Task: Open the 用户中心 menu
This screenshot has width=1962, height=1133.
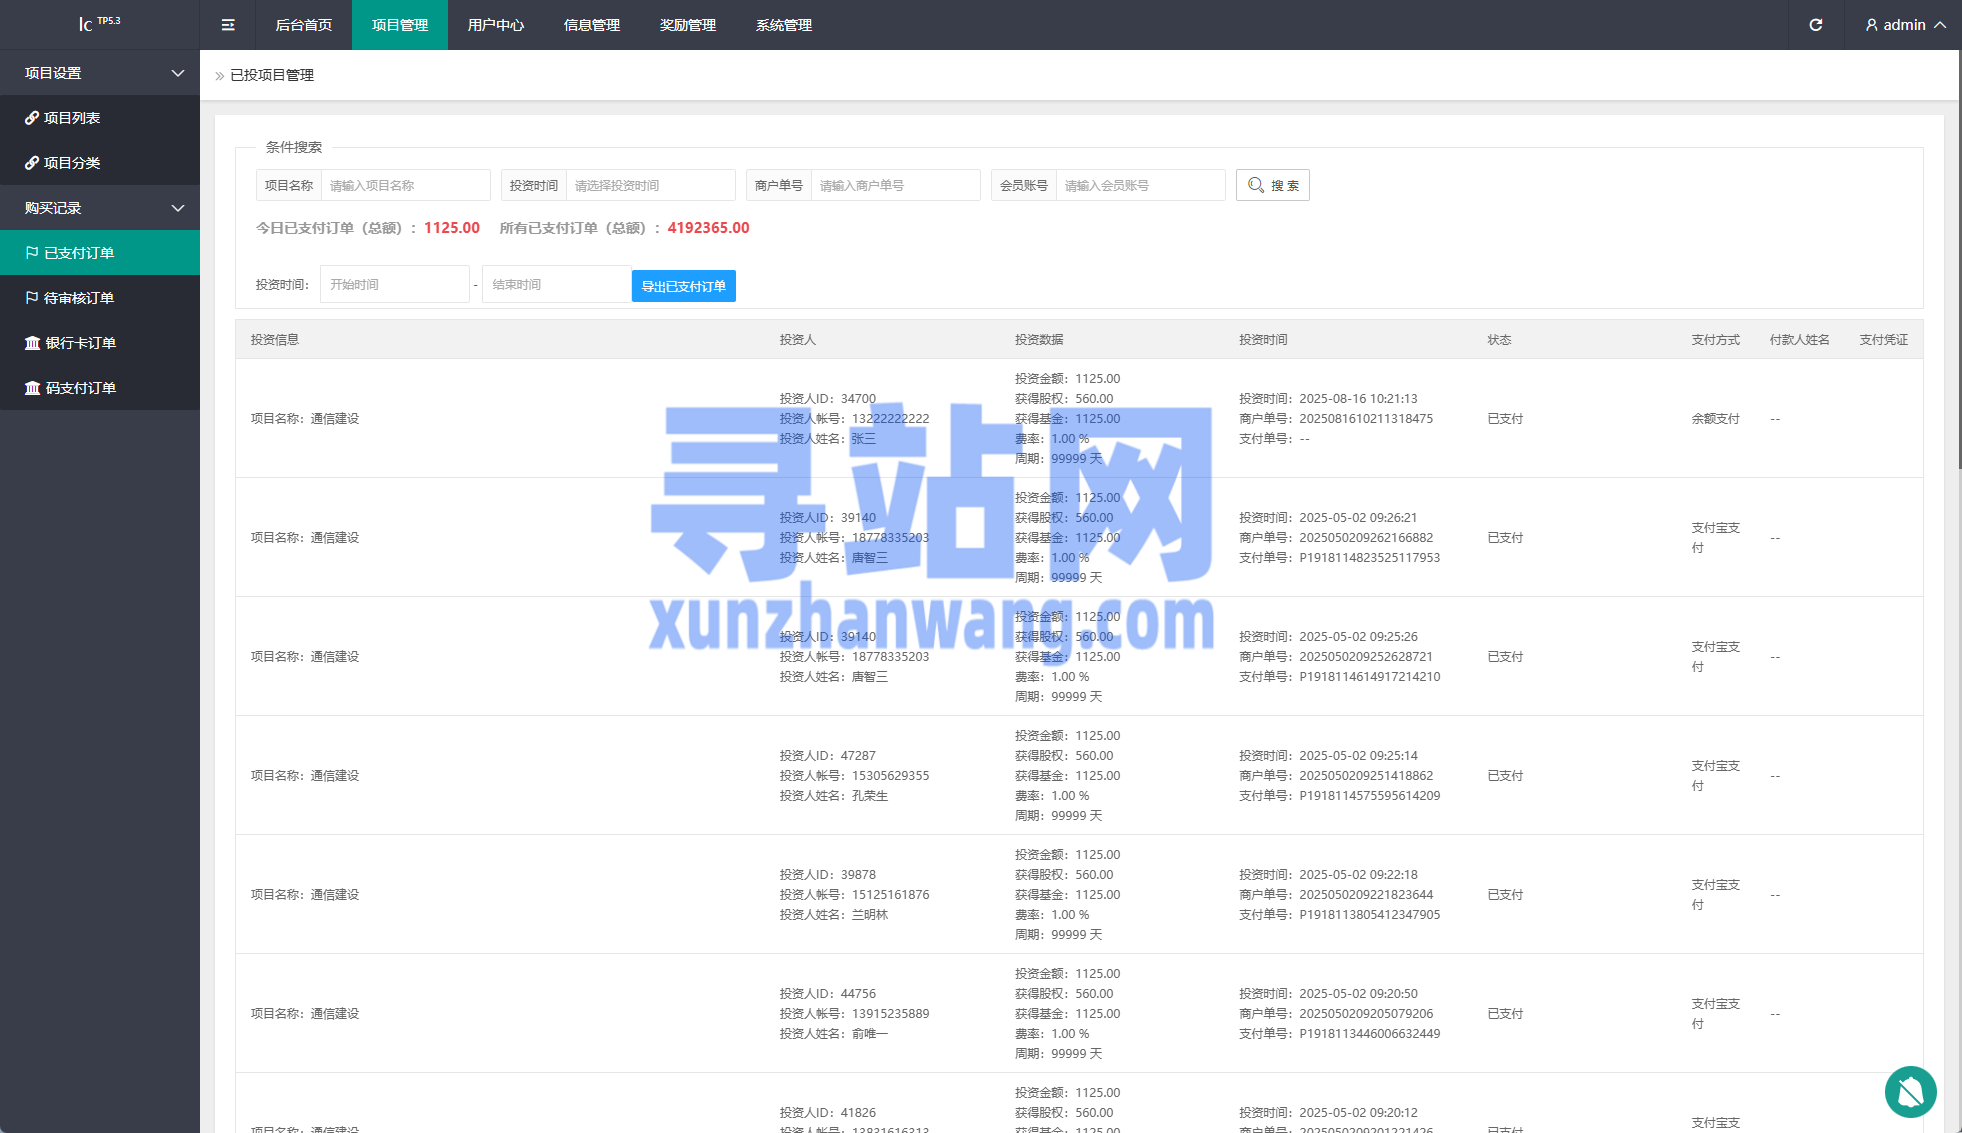Action: click(x=496, y=25)
